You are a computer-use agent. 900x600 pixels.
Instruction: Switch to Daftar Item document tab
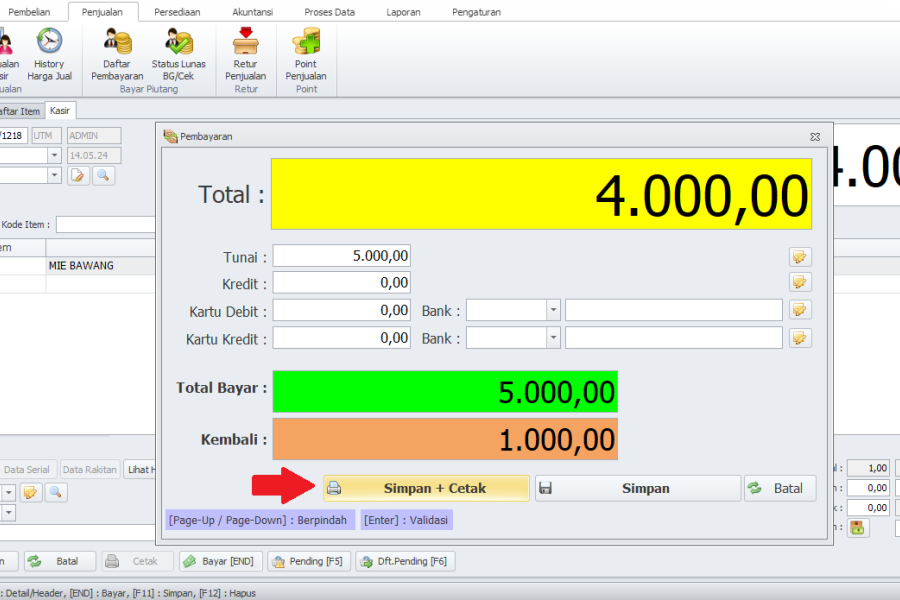20,111
